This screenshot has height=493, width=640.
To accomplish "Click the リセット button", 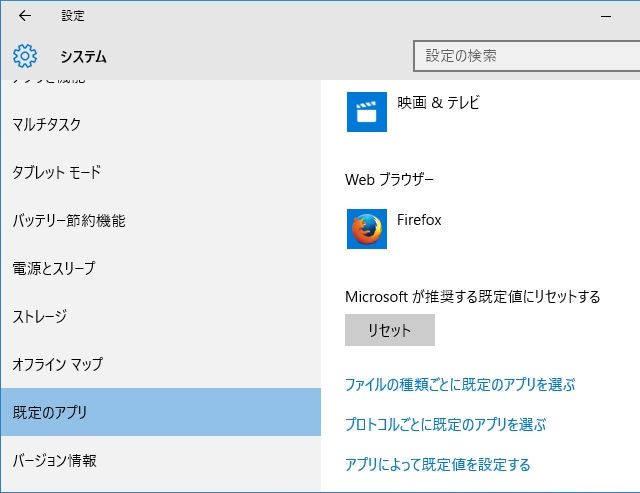I will pyautogui.click(x=390, y=330).
